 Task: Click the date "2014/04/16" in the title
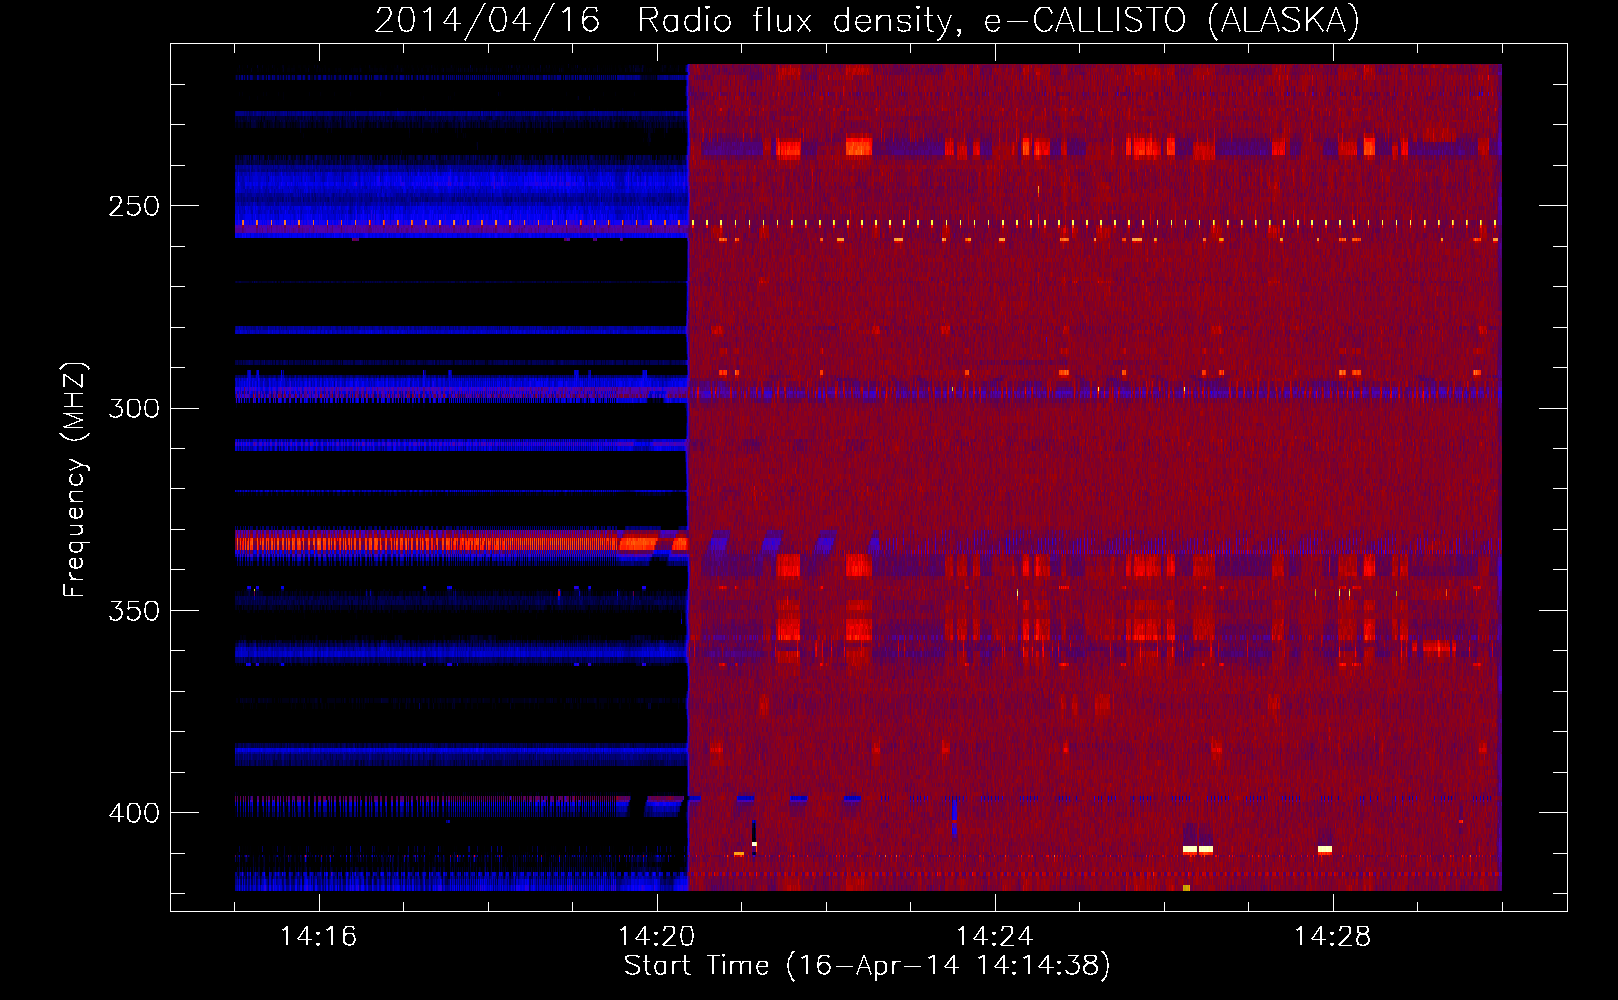(x=487, y=21)
